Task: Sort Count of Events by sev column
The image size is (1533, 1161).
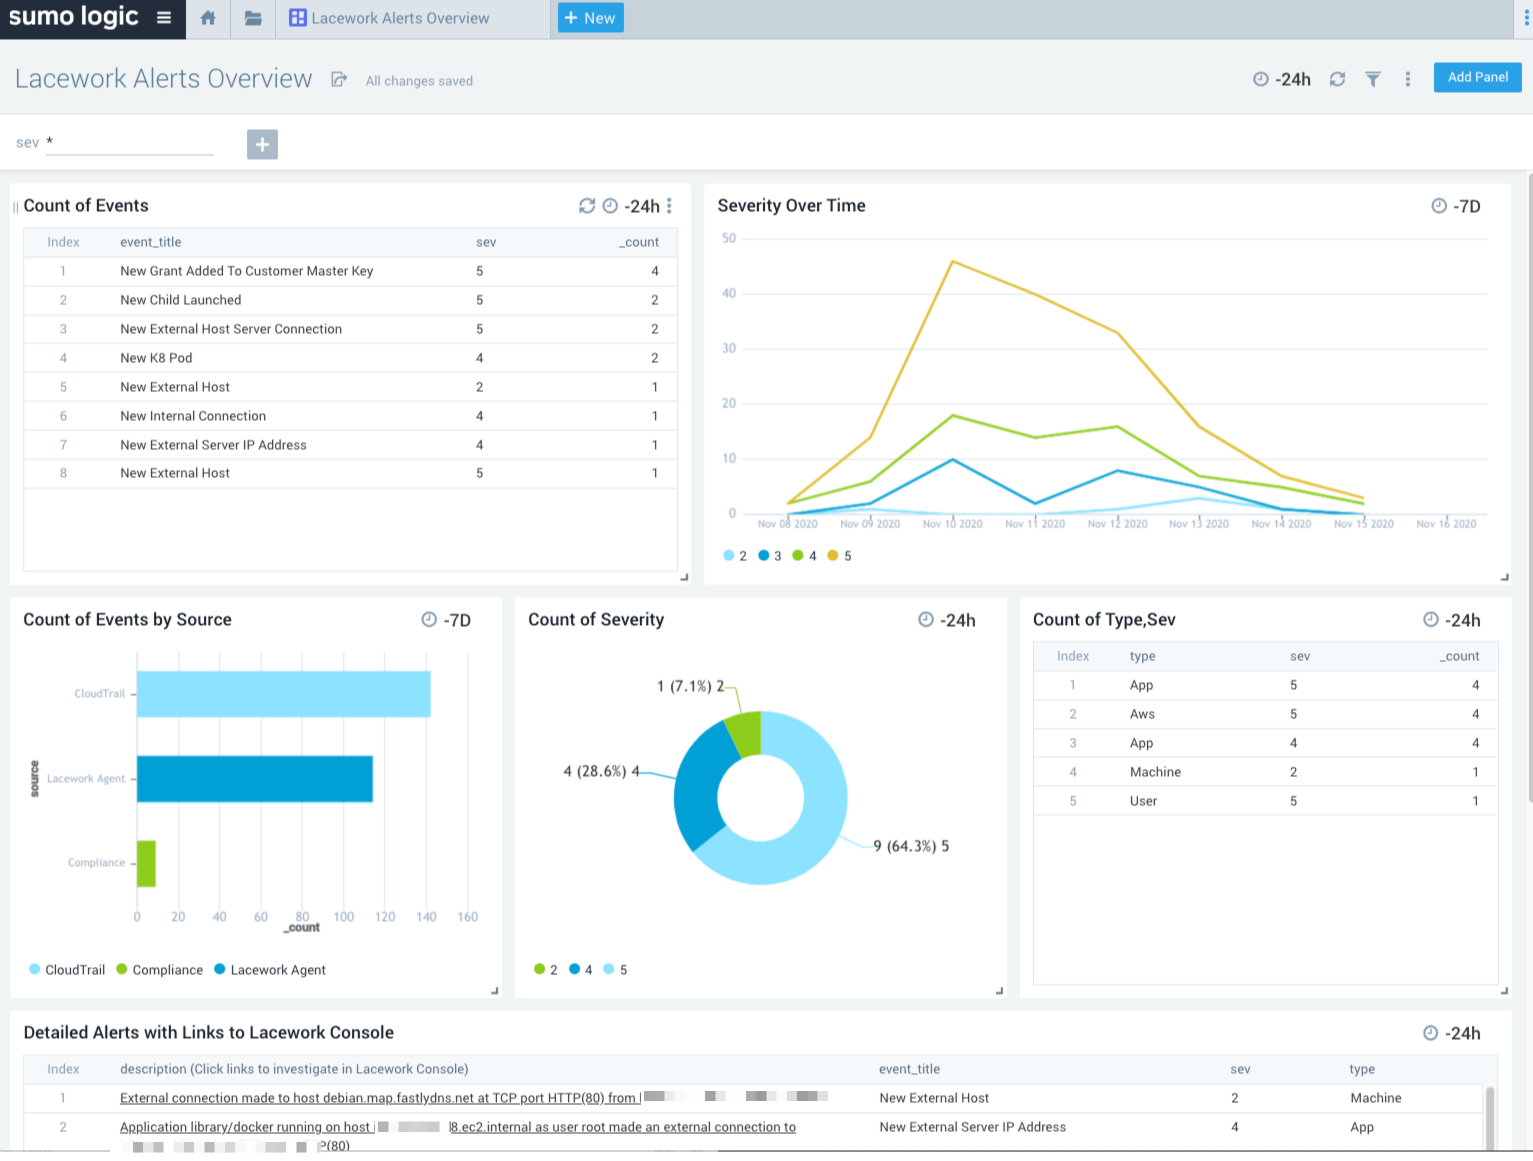Action: tap(486, 242)
